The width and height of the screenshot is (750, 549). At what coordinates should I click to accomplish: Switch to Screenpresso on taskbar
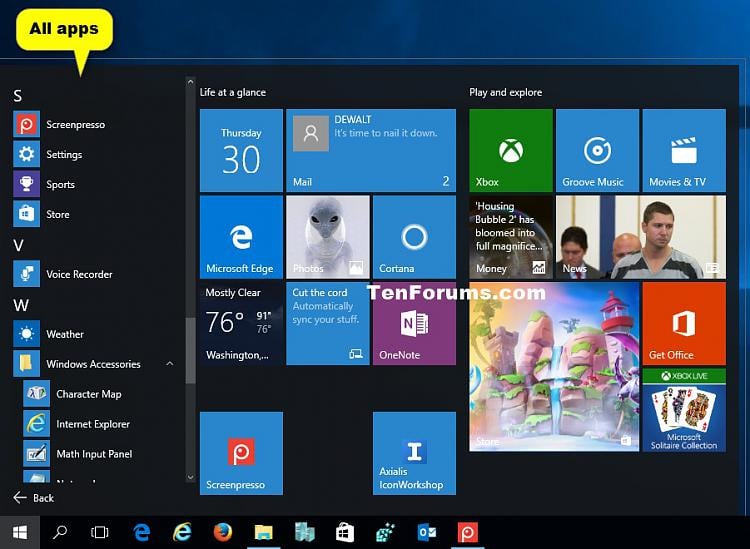(467, 532)
